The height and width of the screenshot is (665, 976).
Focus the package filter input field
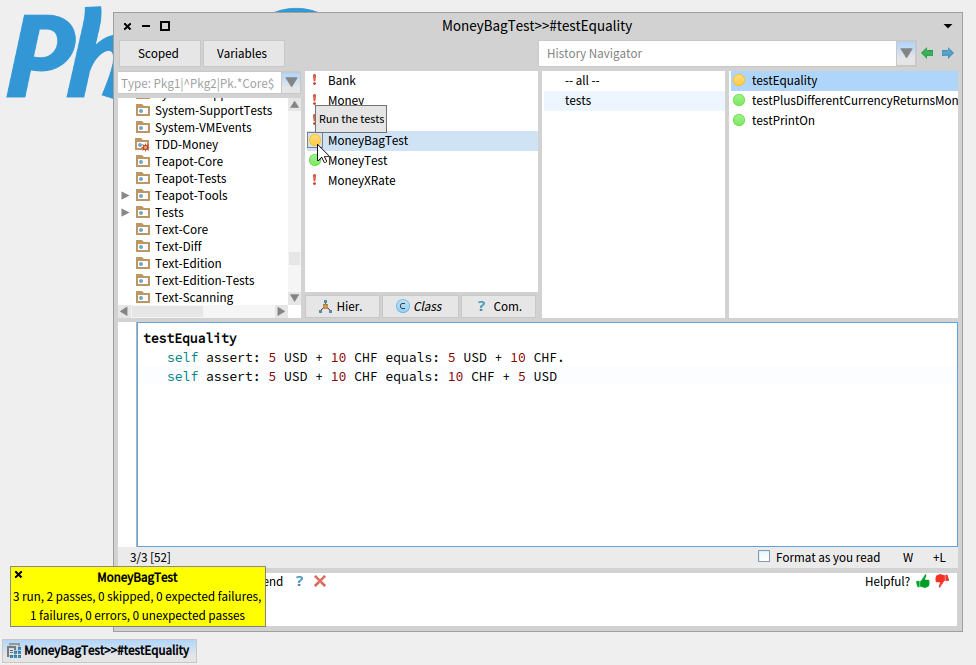click(x=200, y=83)
